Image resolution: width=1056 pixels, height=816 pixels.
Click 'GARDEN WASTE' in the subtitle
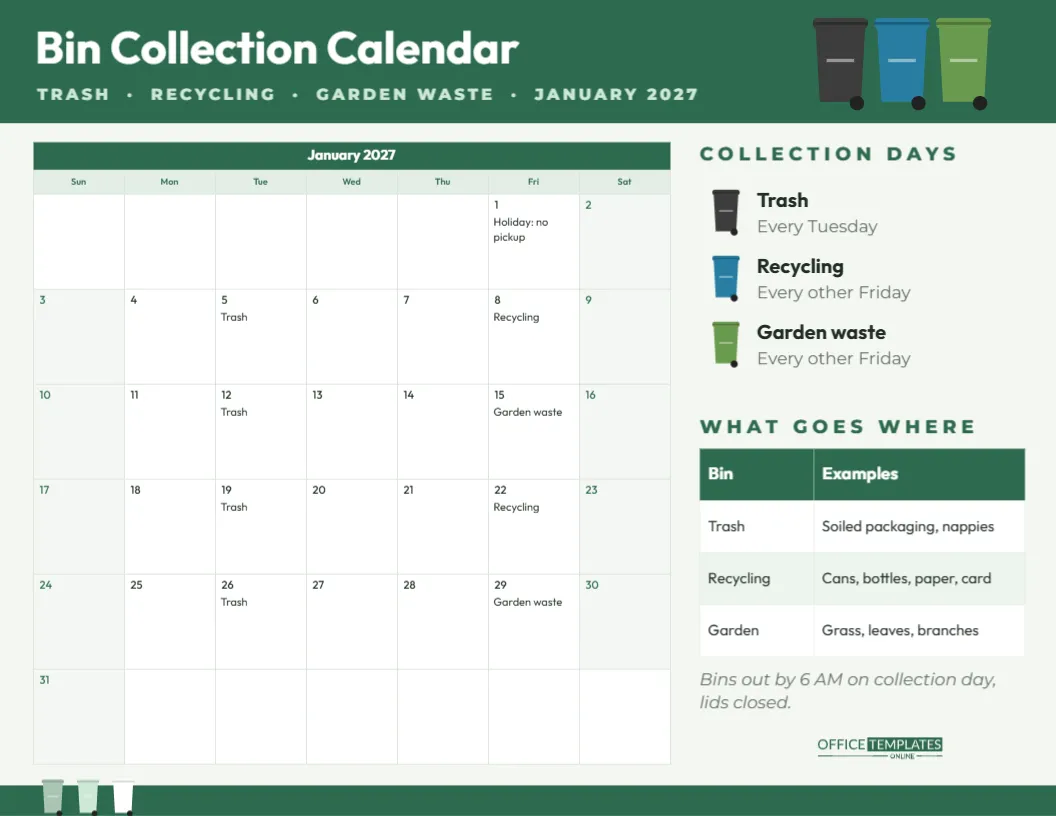click(405, 94)
